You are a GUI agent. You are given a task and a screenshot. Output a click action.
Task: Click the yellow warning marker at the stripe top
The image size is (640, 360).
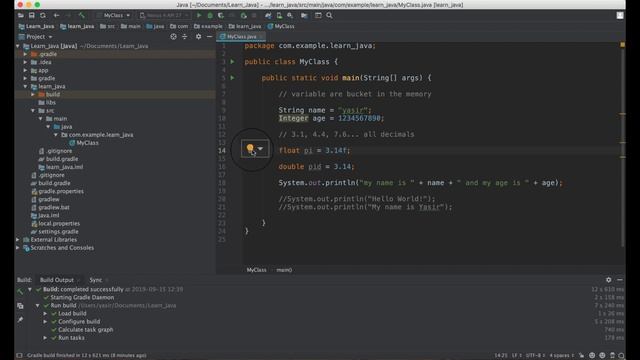pyautogui.click(x=622, y=44)
